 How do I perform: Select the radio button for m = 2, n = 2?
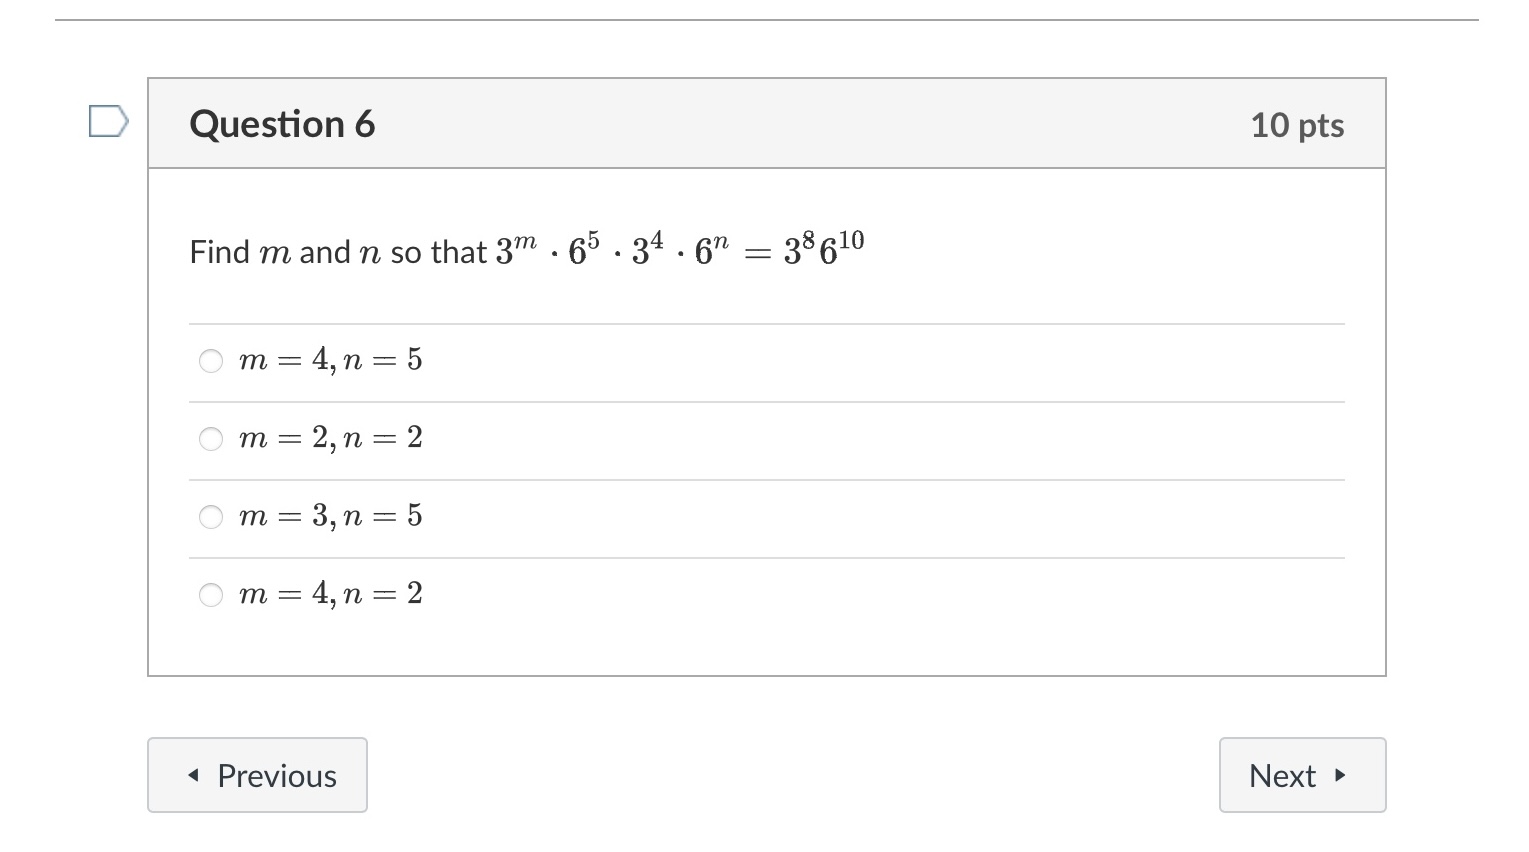pos(211,438)
